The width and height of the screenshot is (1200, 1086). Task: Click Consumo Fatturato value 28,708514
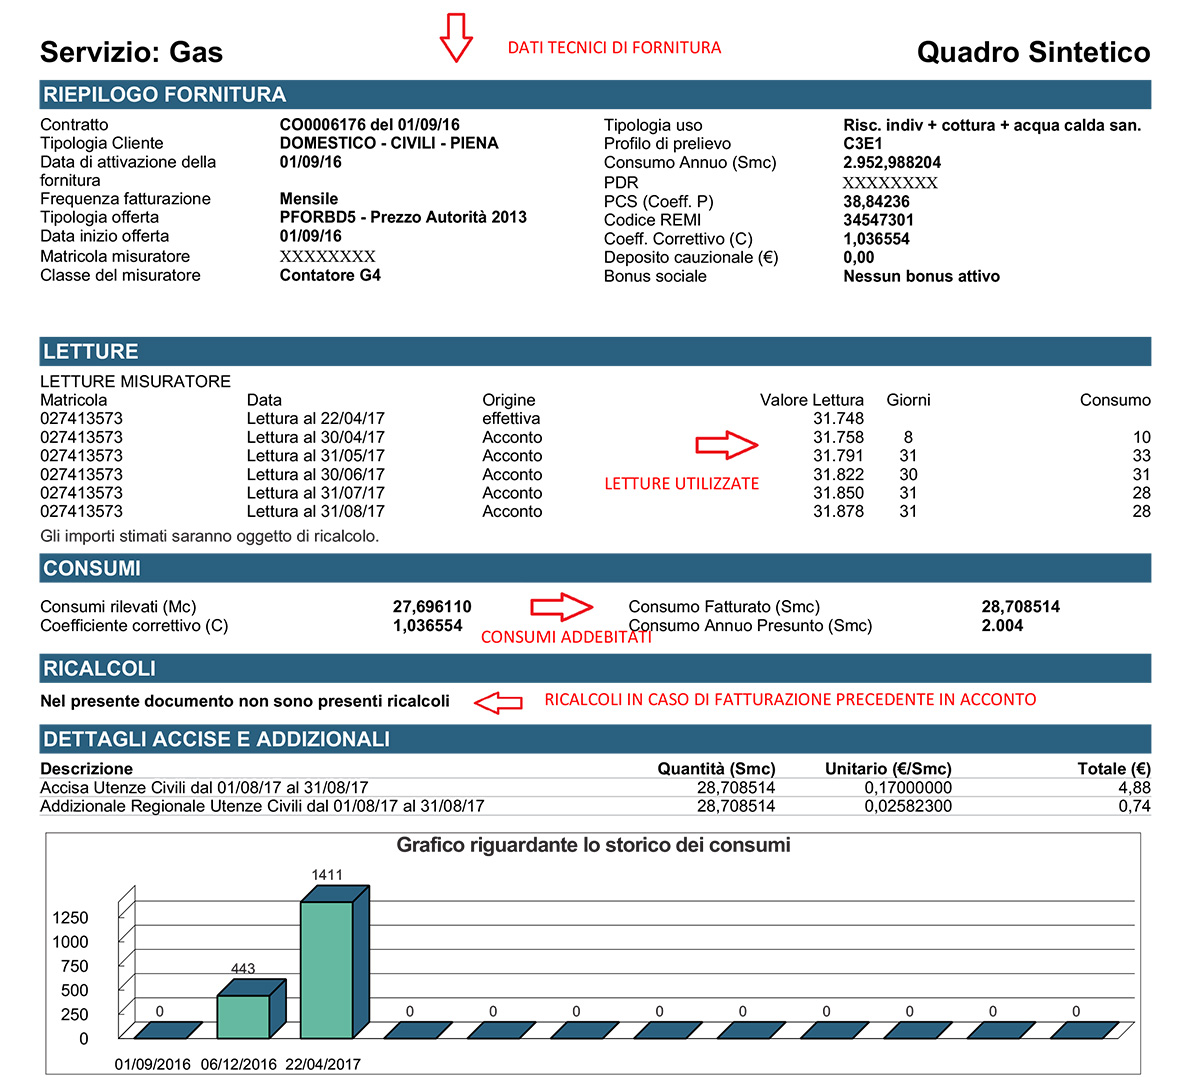(1021, 607)
